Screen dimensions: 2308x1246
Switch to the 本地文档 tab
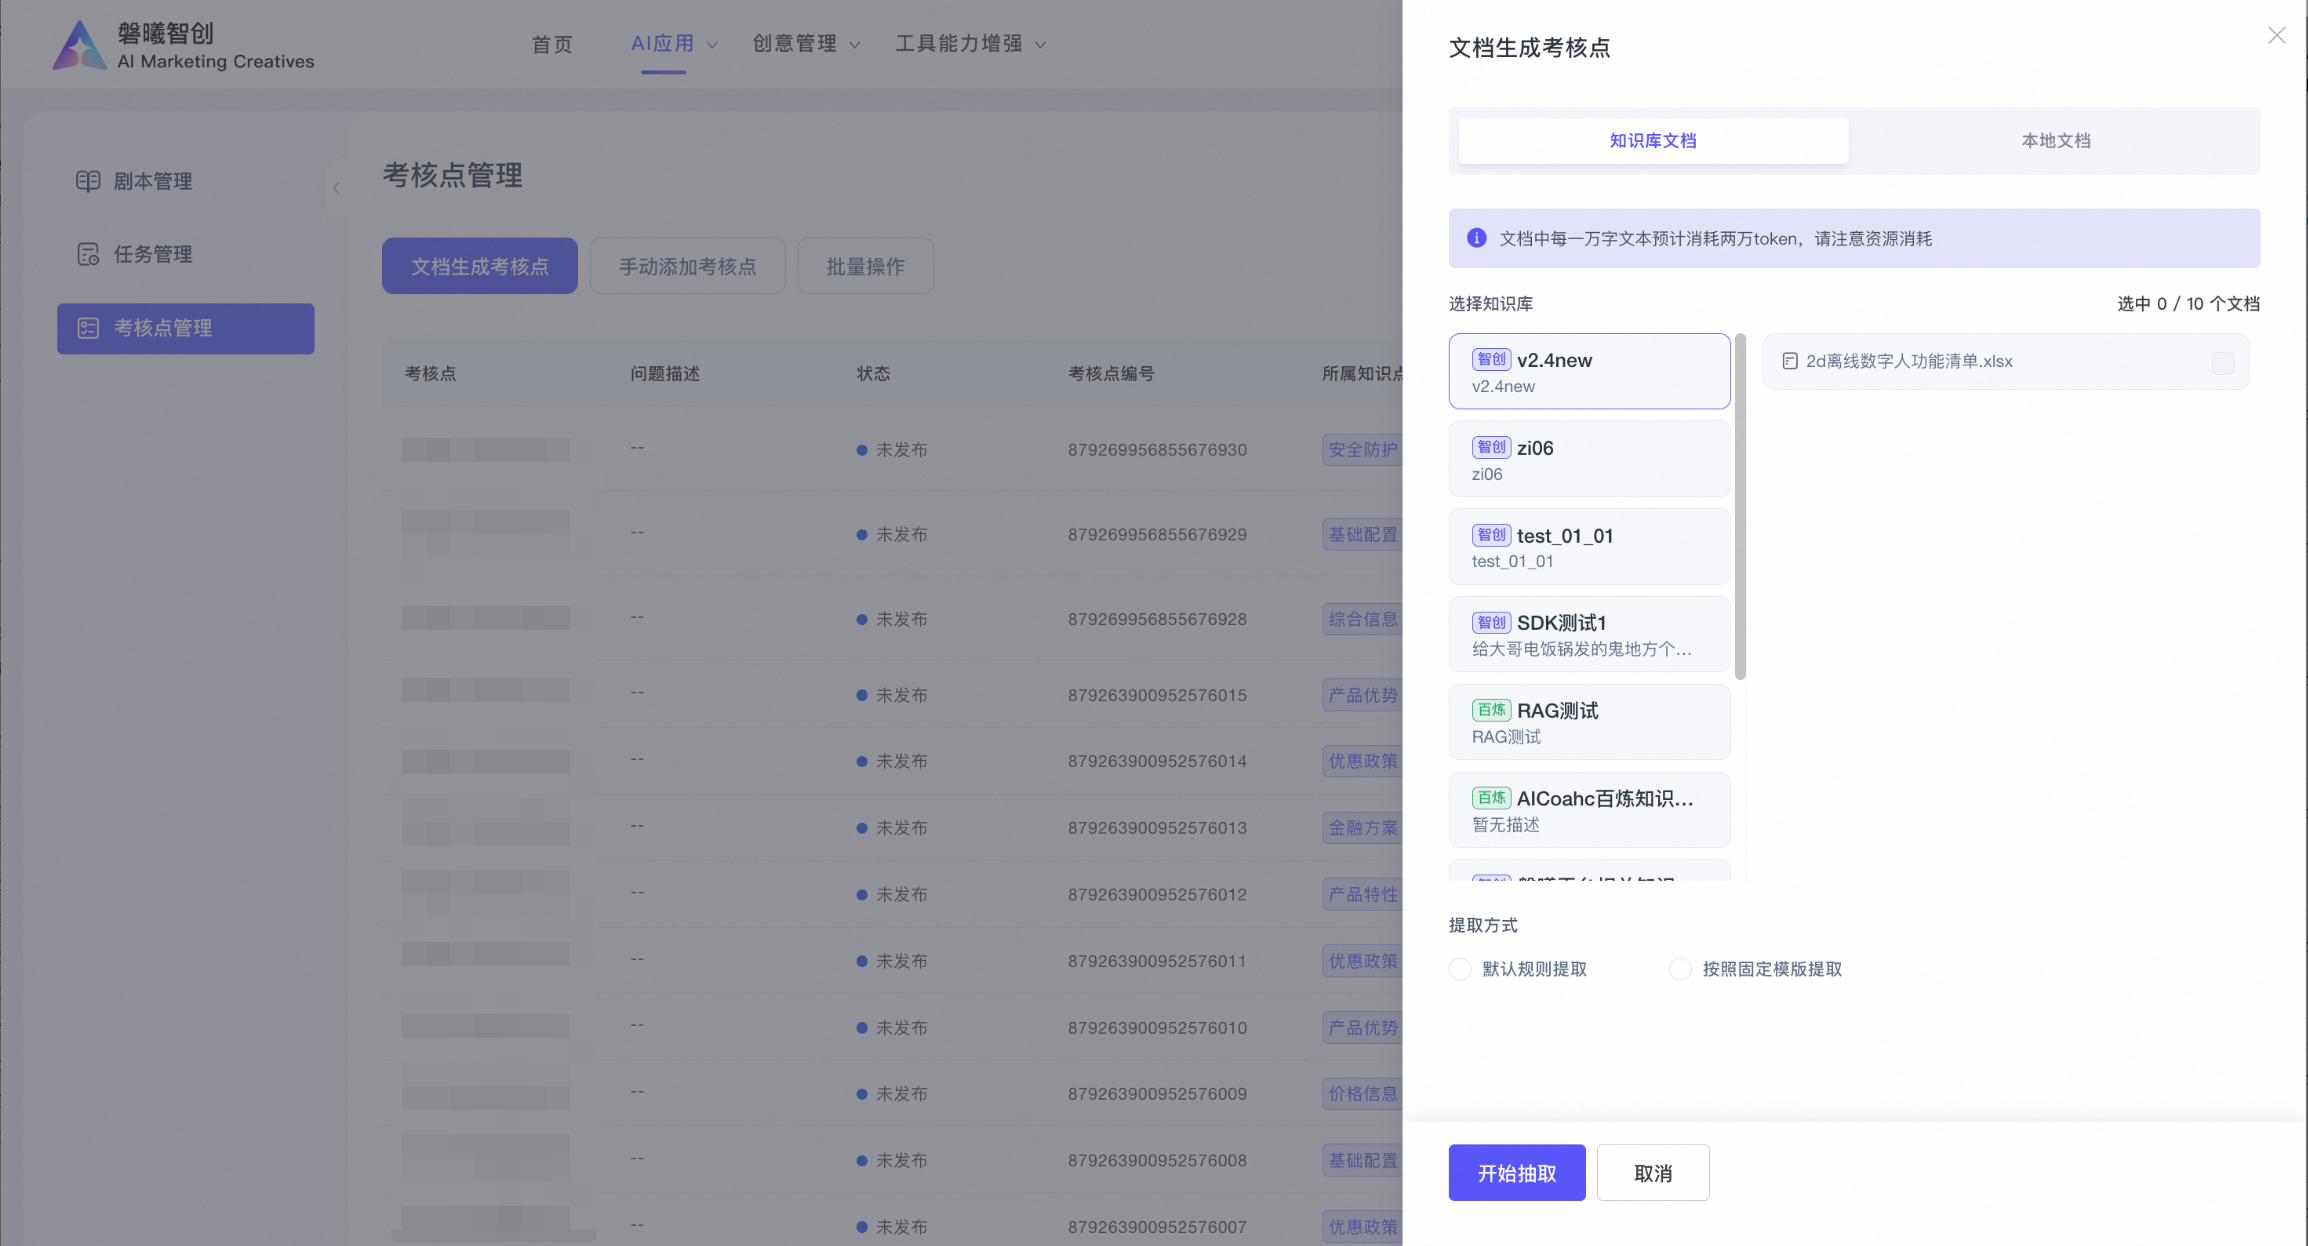coord(2055,141)
